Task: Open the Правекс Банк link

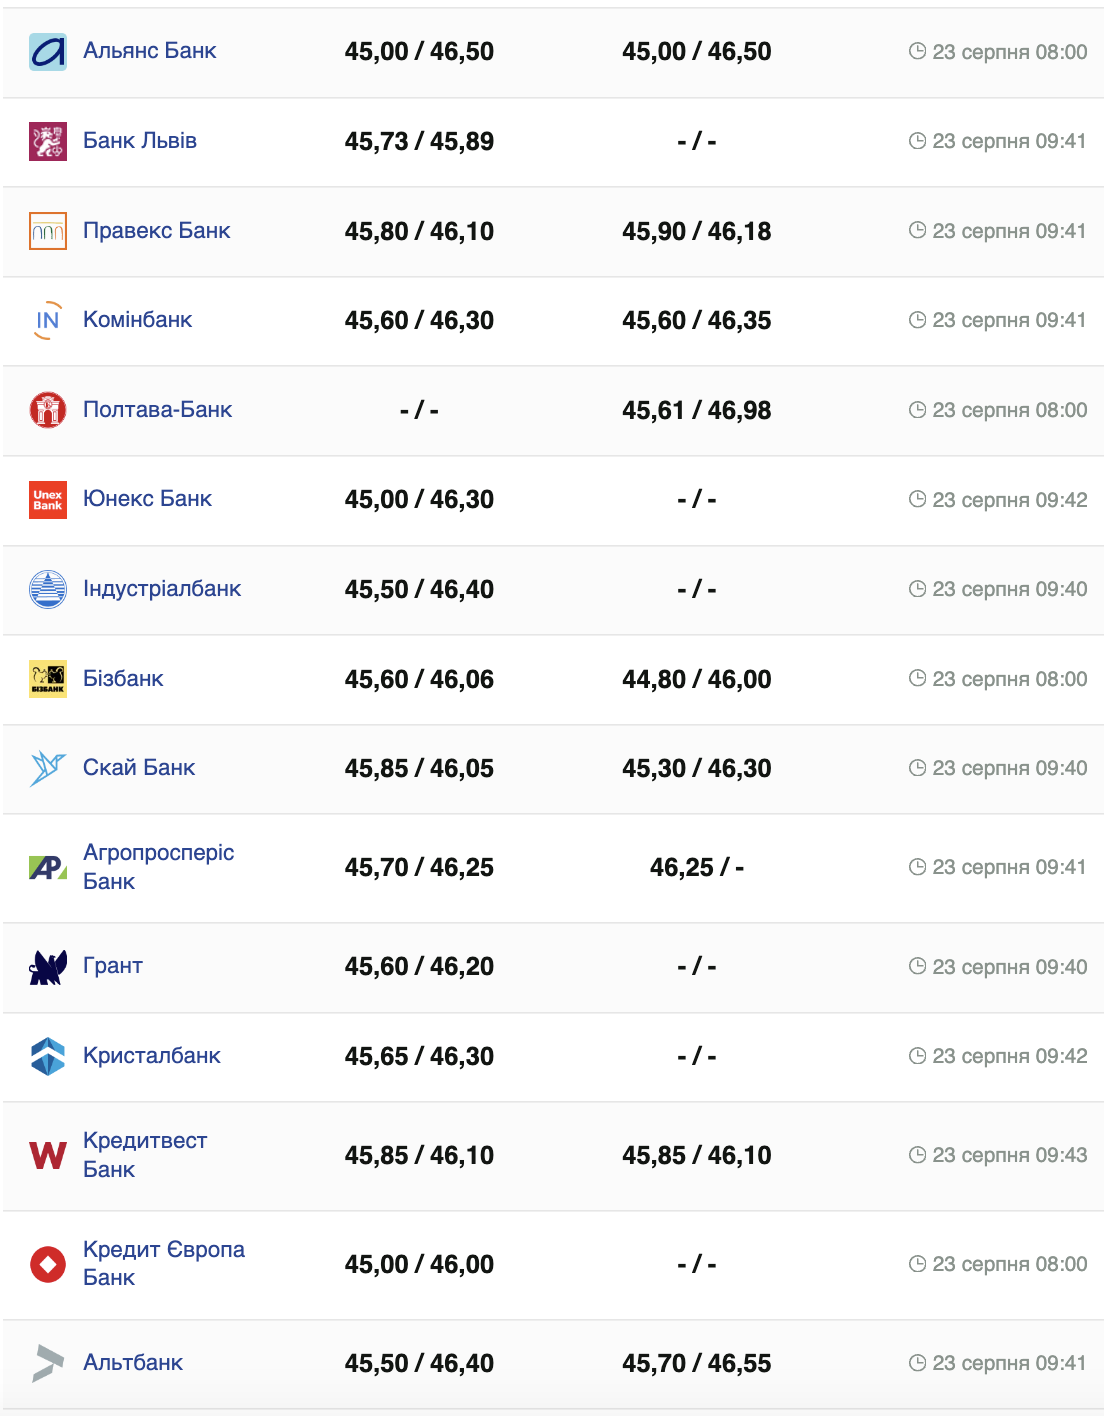Action: point(157,231)
